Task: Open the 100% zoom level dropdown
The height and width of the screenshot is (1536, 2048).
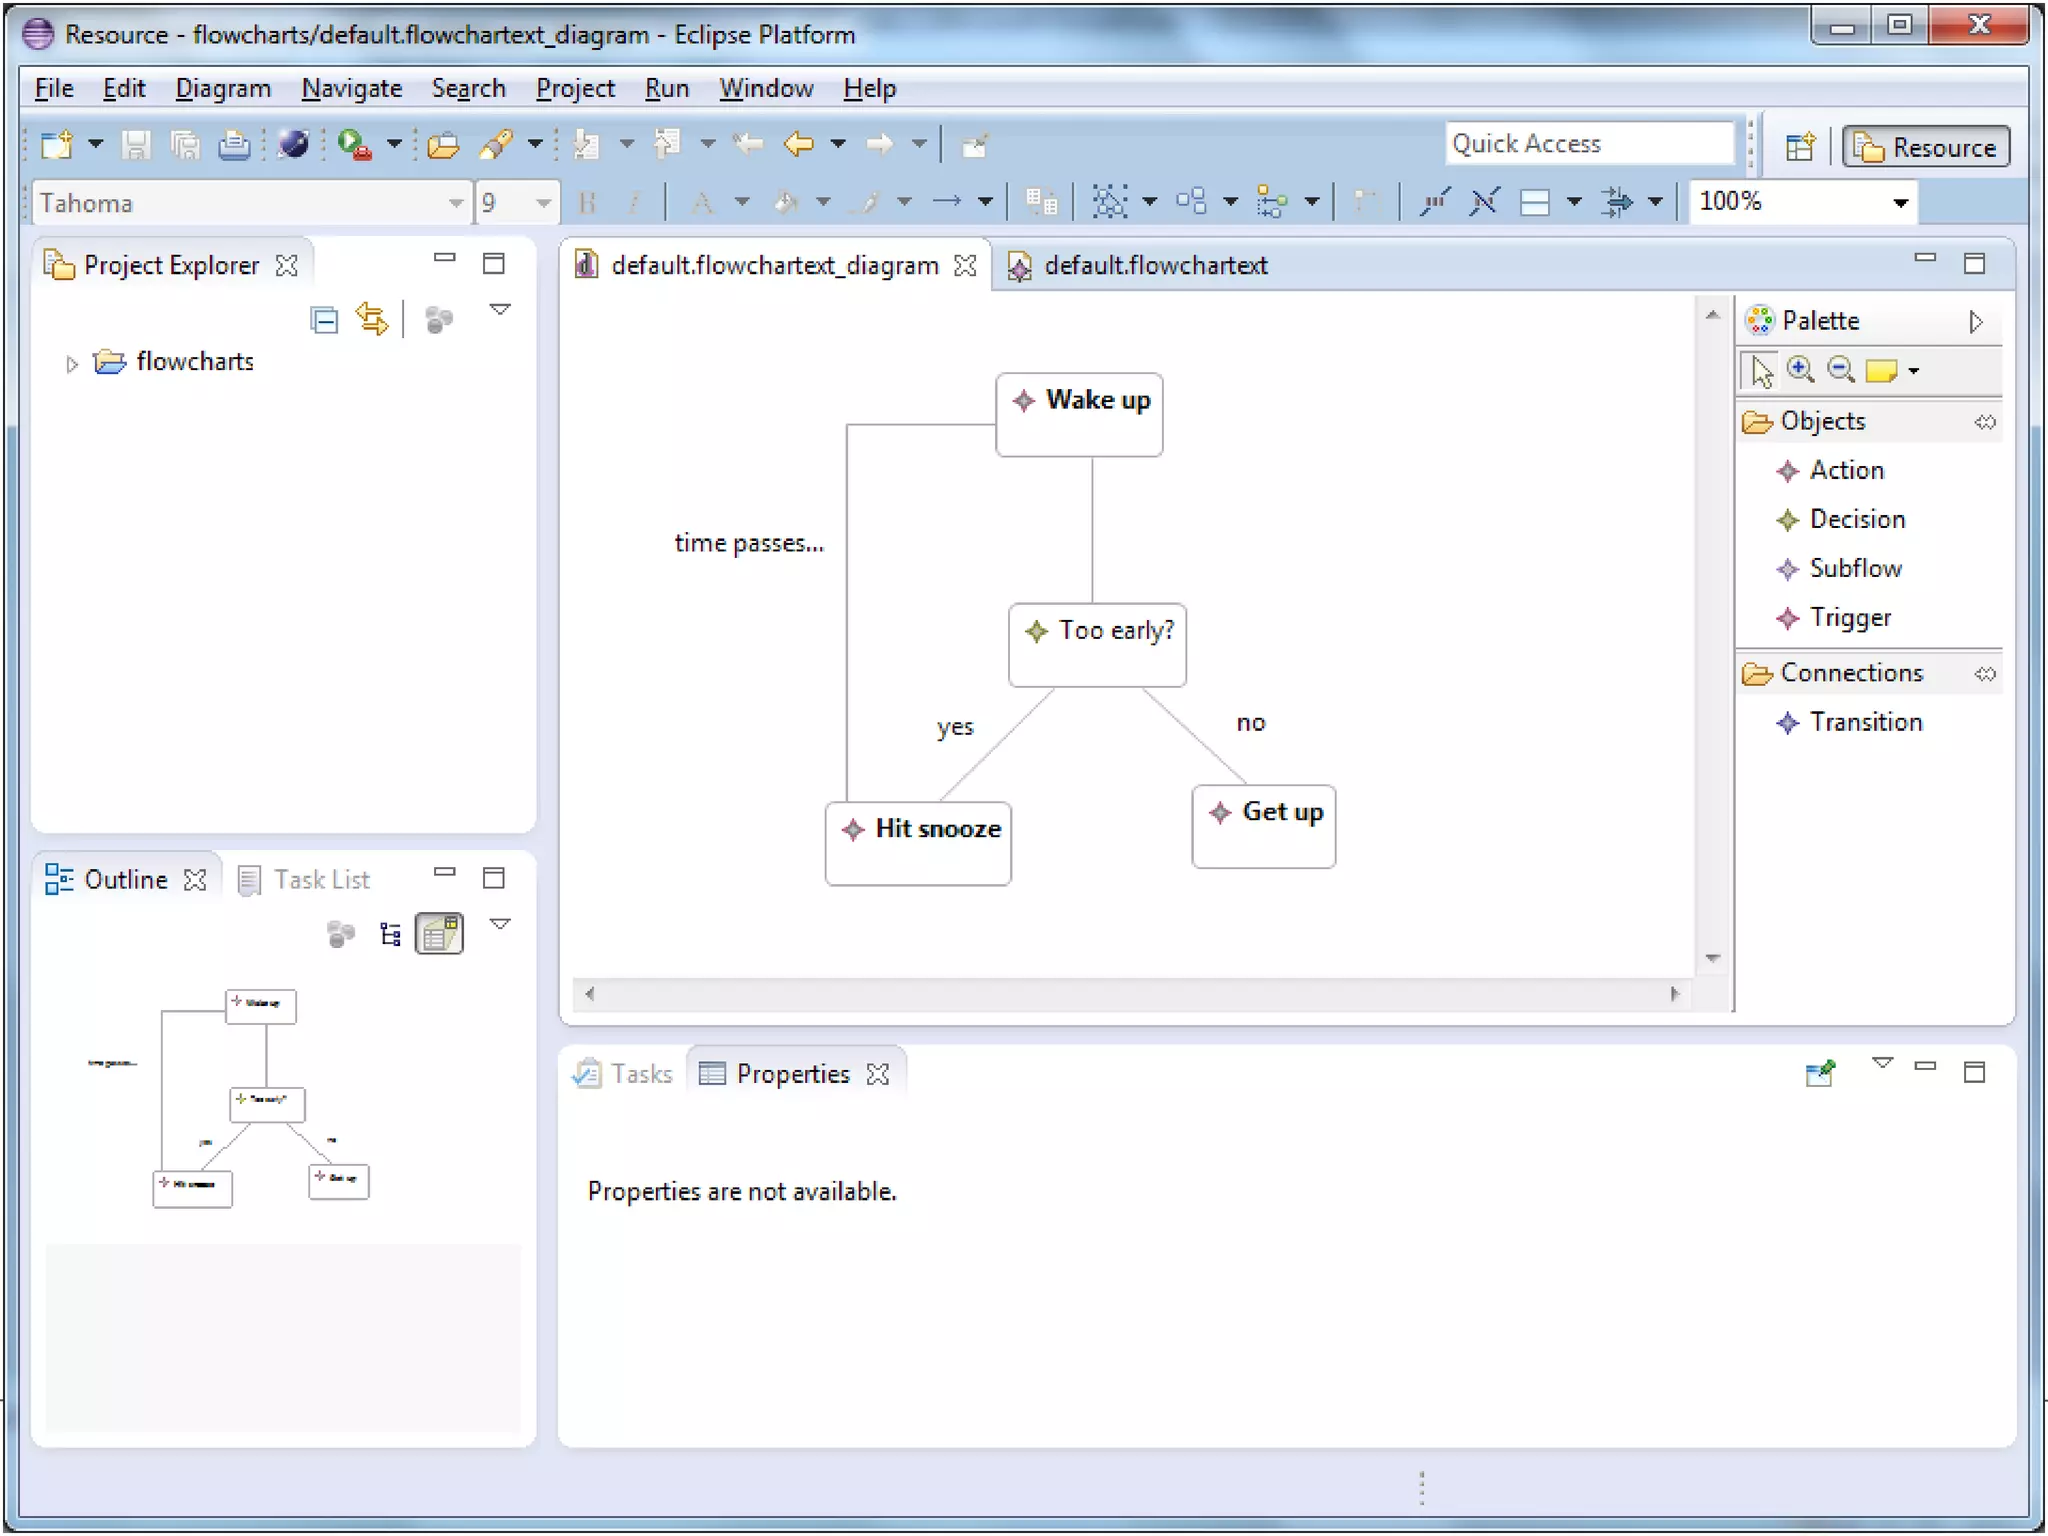Action: pyautogui.click(x=1900, y=203)
